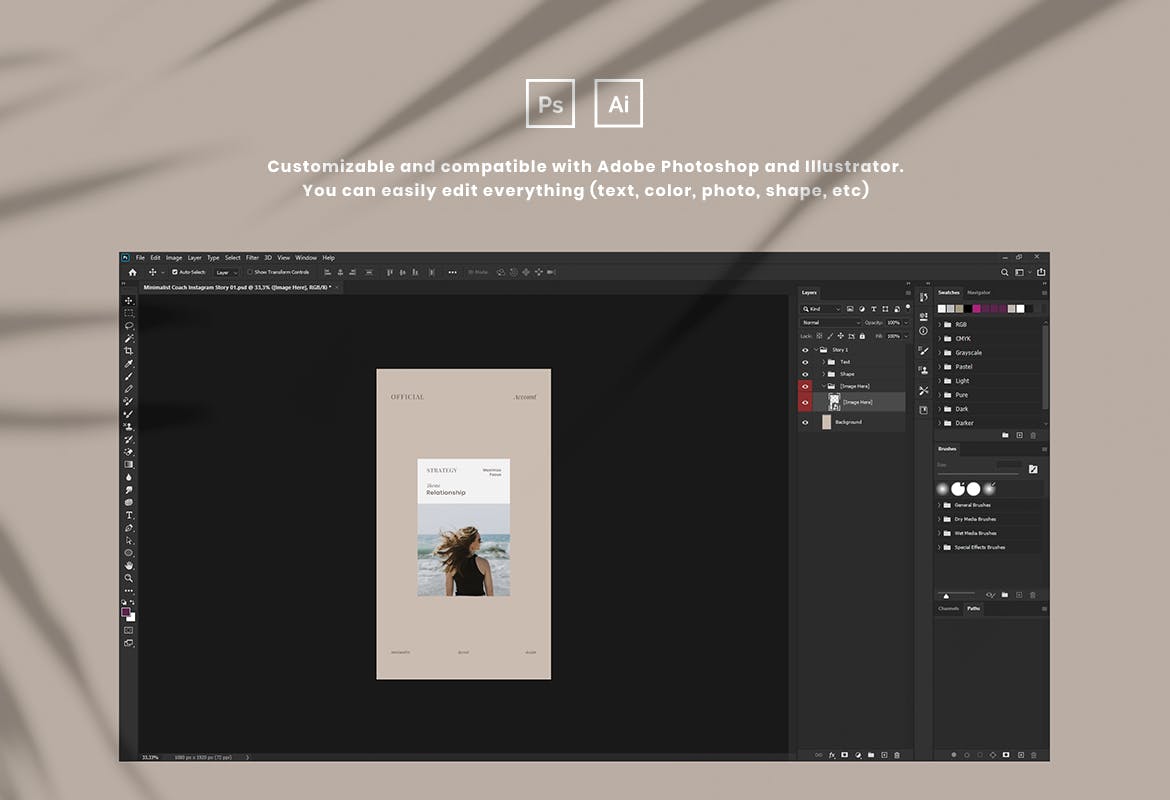Hide the Background layer

click(805, 422)
